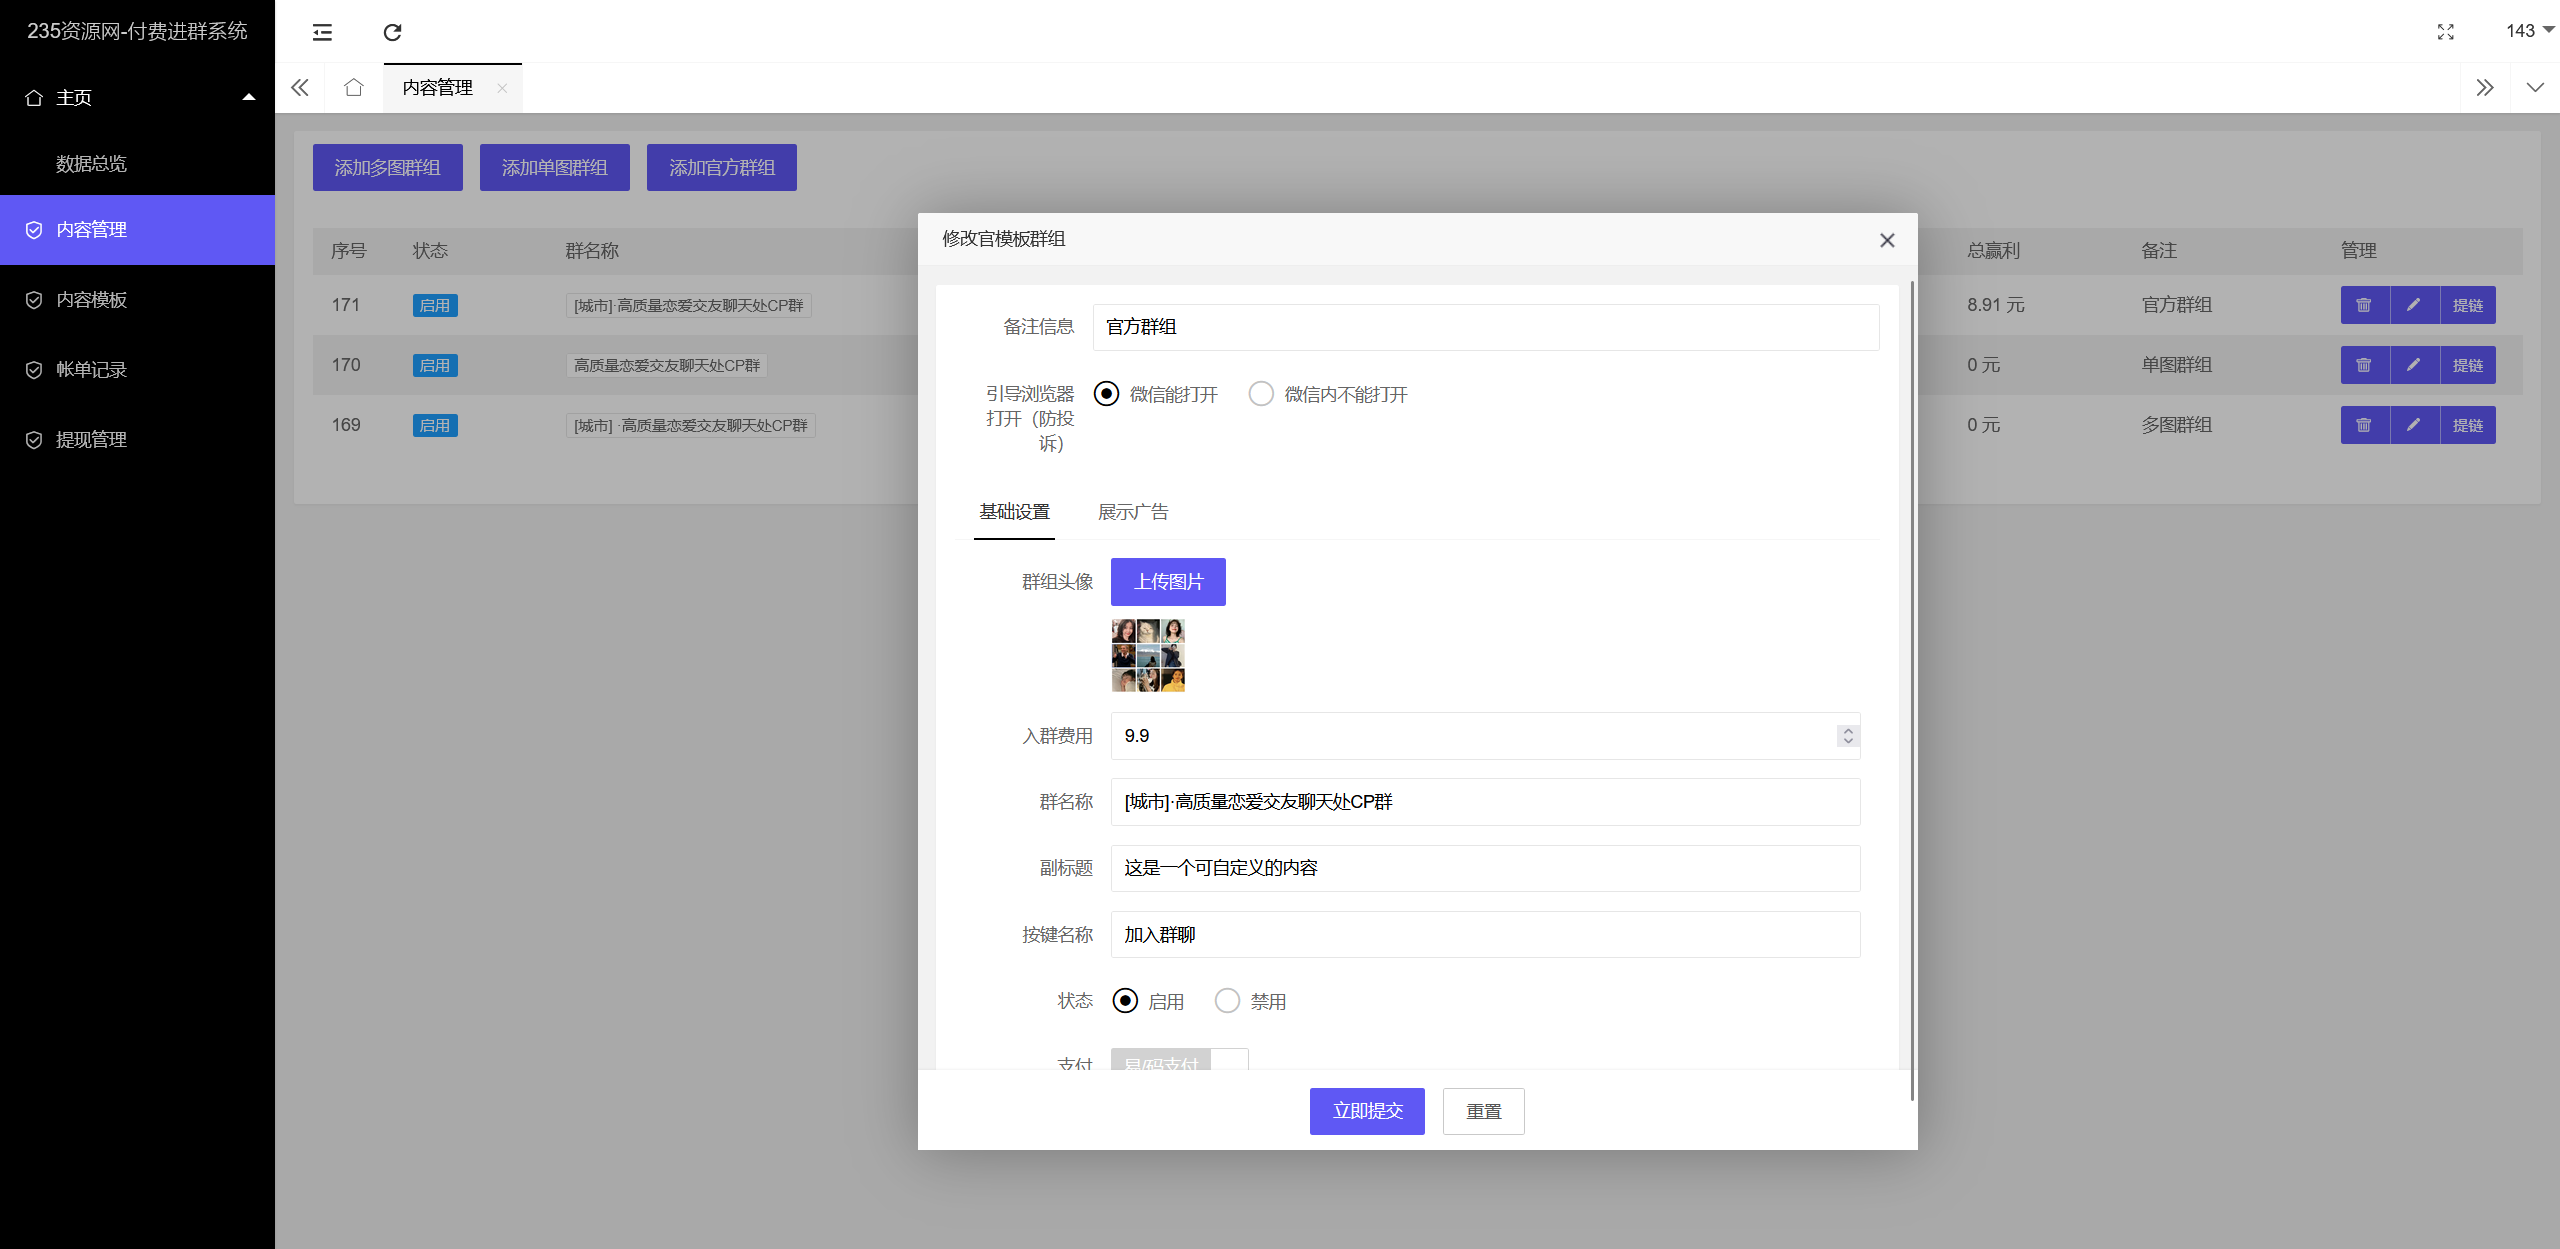Click the group avatar thumbnail in the dialog
Screen dimensions: 2560x1249
1147,655
